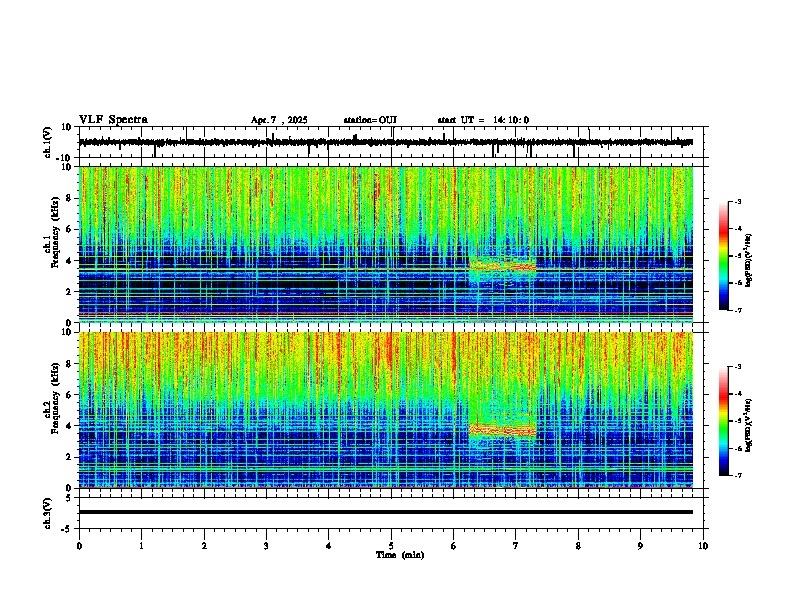Click the "-3" tick on ch.1 colorbar
792x612 pixels.
point(737,202)
